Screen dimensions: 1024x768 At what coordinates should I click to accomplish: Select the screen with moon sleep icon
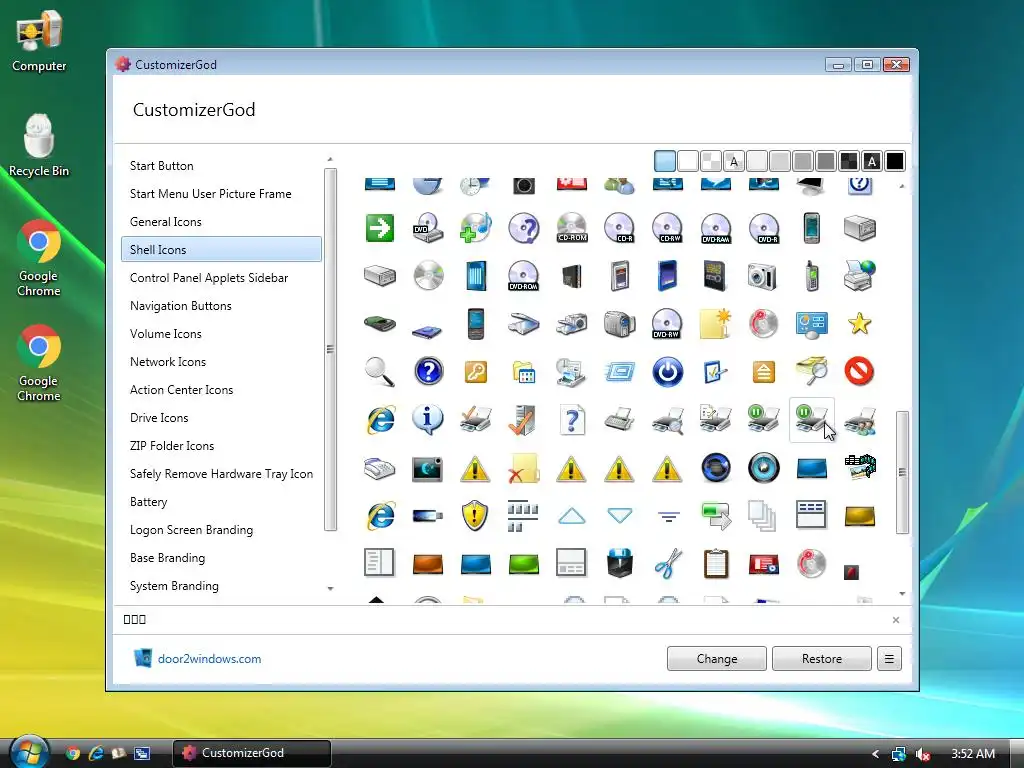point(428,469)
